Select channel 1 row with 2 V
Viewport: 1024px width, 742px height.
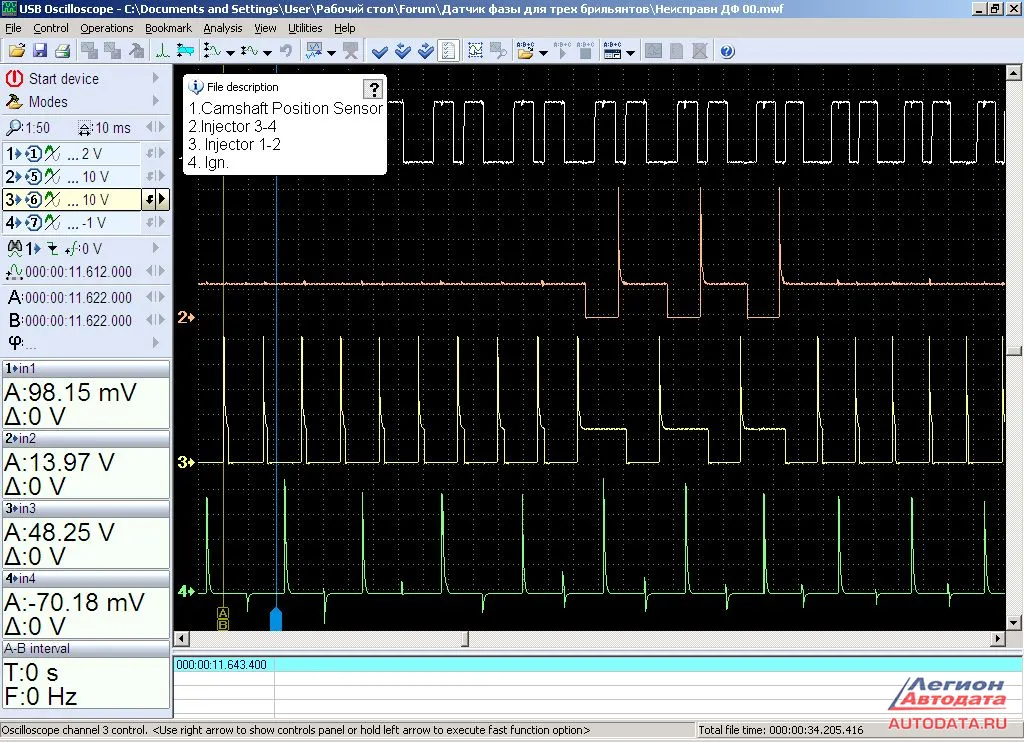pyautogui.click(x=72, y=153)
